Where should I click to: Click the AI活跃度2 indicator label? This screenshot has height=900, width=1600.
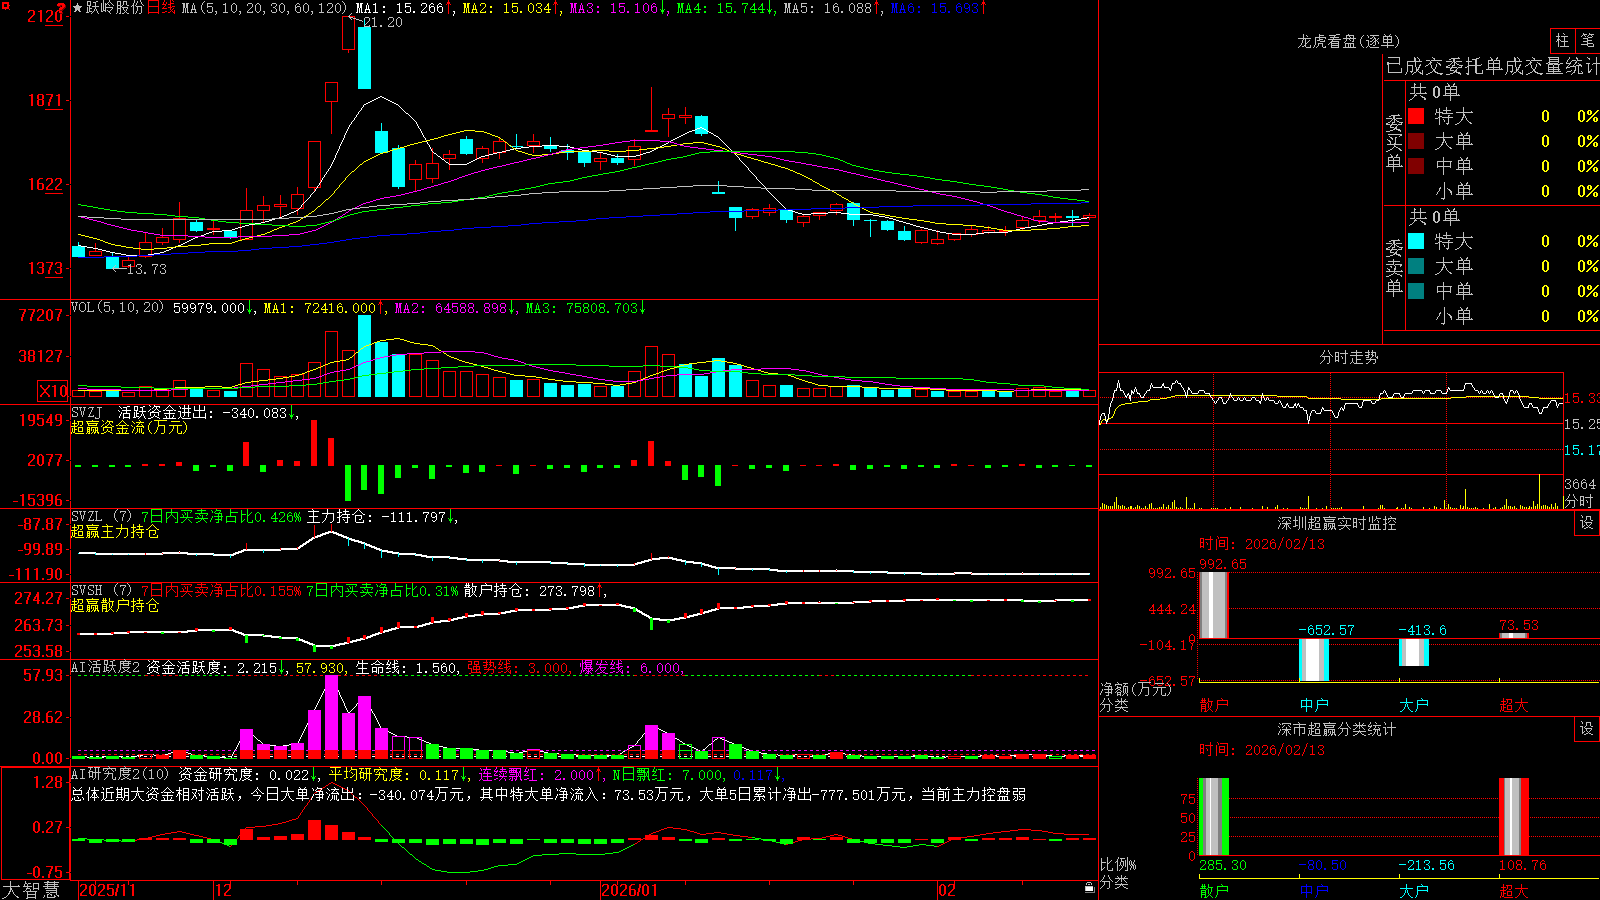[x=106, y=667]
